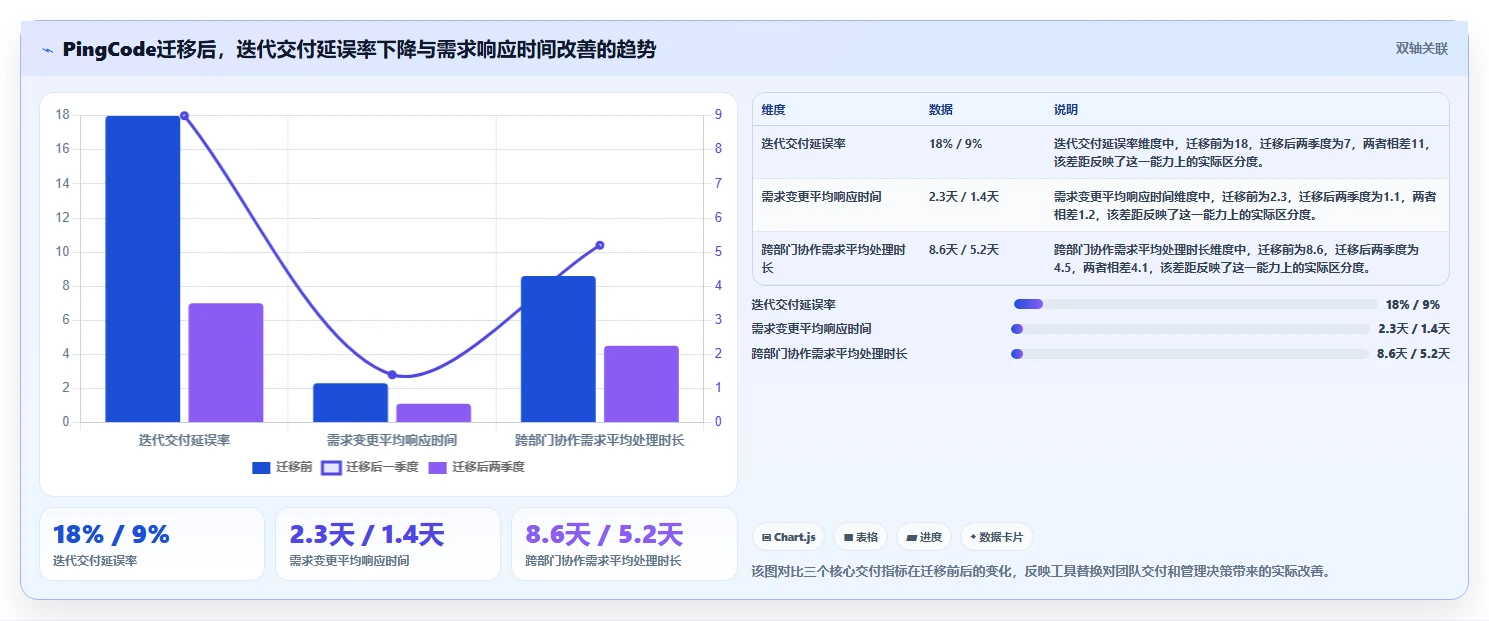1489x621 pixels.
Task: Click the 需求变更平均响应时间 table row name
Action: point(821,197)
